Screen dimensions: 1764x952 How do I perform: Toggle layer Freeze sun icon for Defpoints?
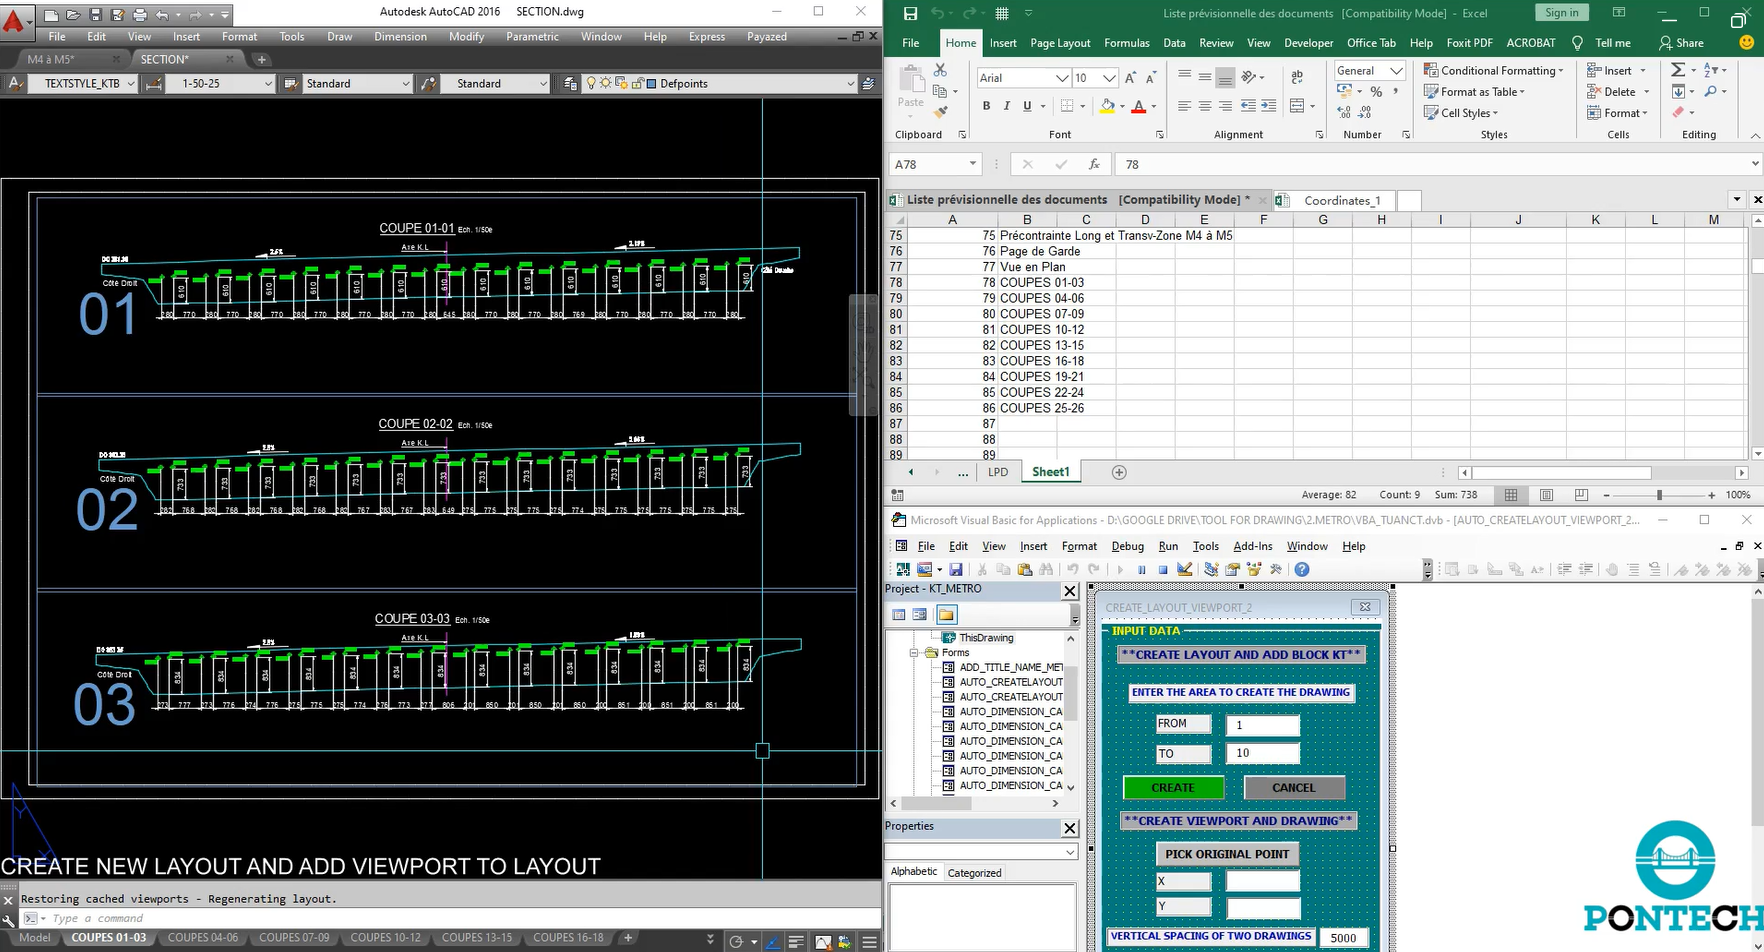[605, 84]
